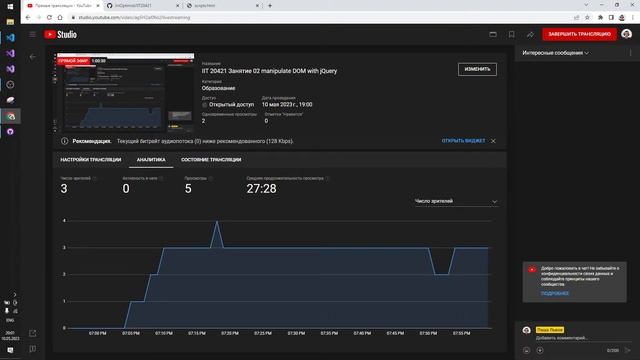Launch Visual Studio Code from the taskbar
Image resolution: width=640 pixels, height=360 pixels.
click(10, 38)
